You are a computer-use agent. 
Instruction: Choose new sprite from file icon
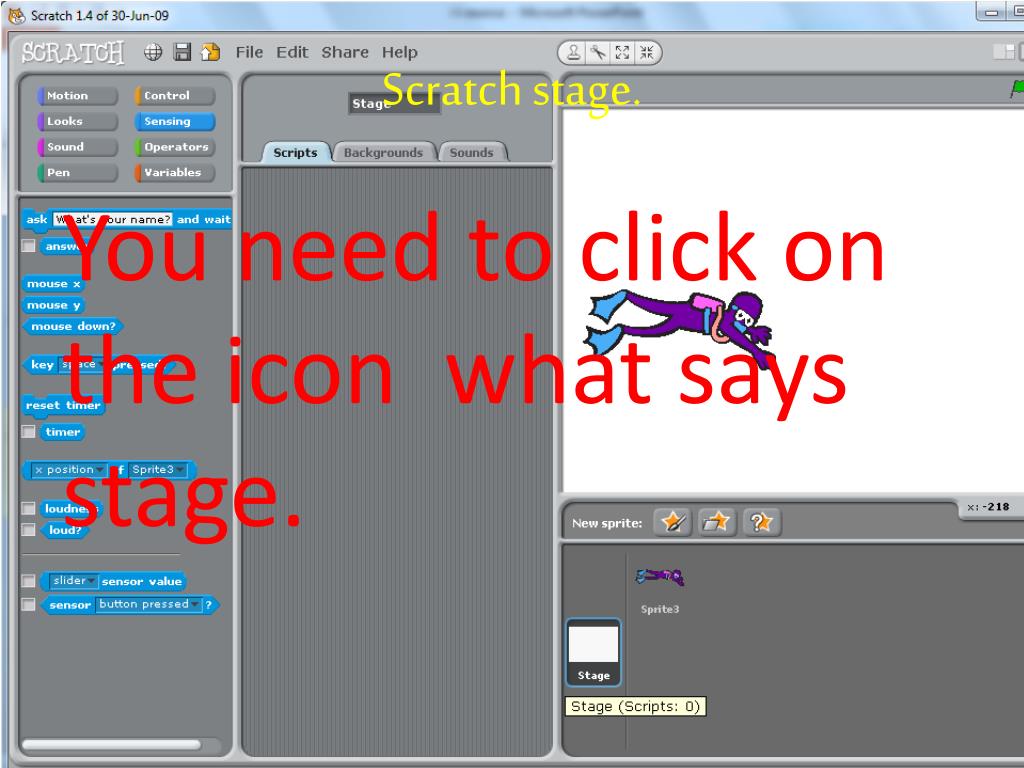[716, 522]
